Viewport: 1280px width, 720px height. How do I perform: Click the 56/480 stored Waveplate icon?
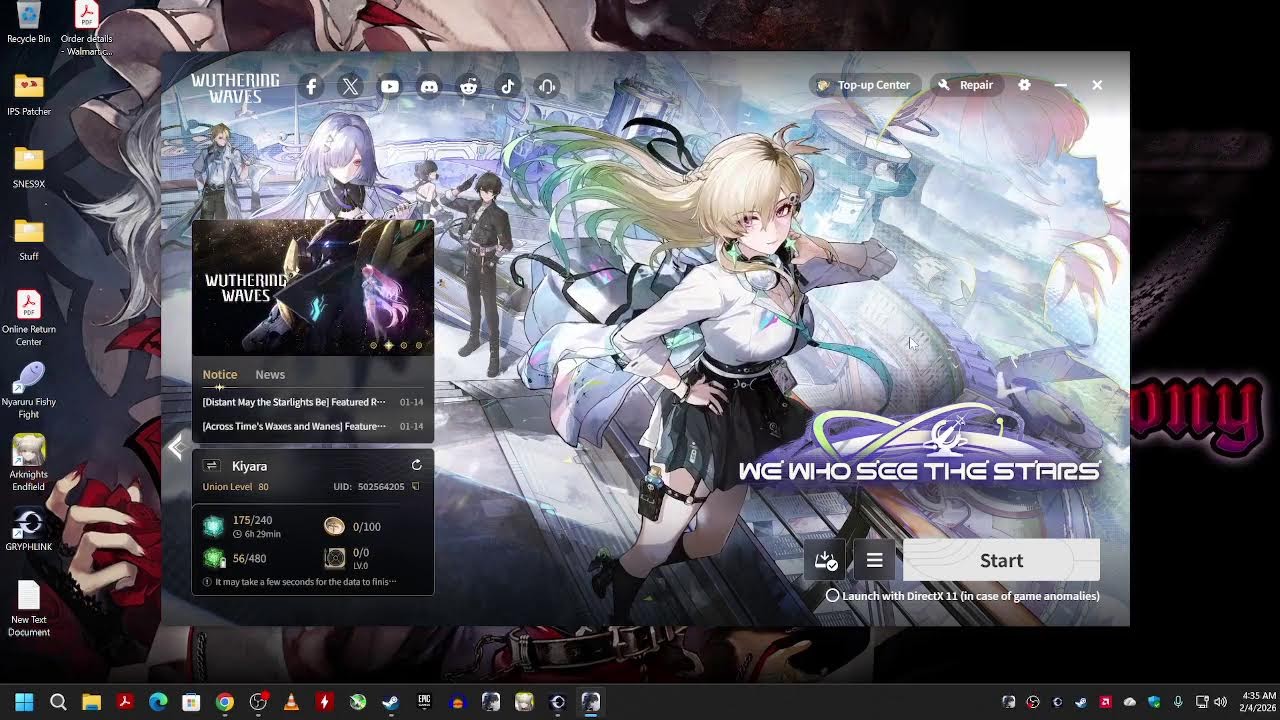coord(213,558)
